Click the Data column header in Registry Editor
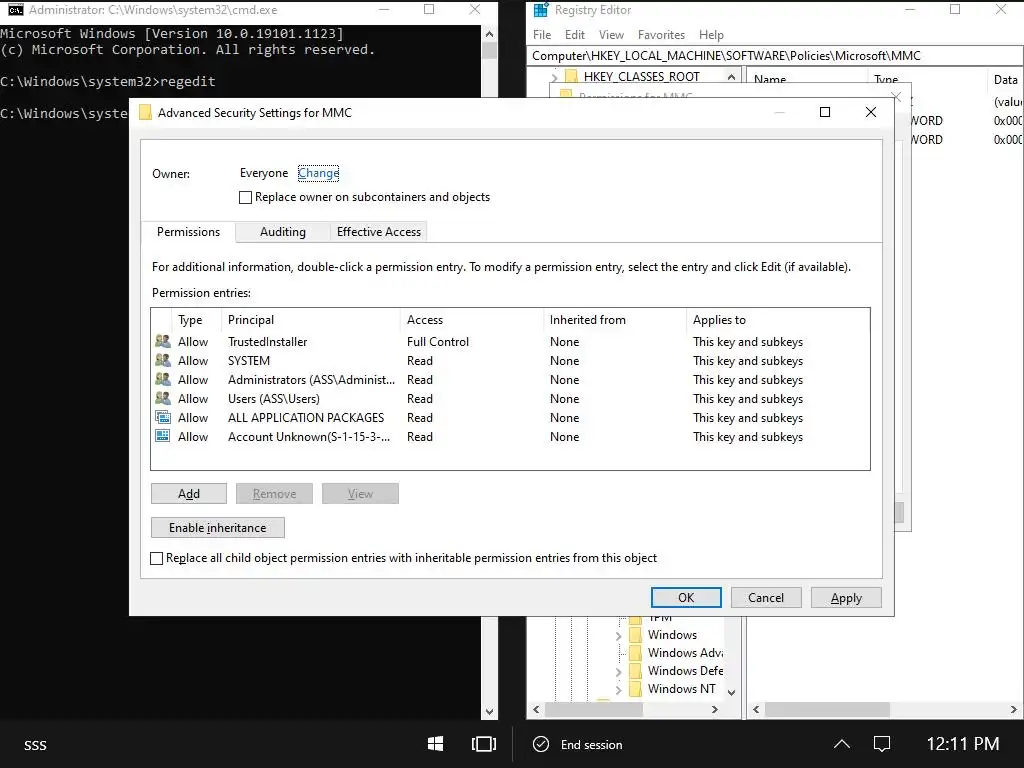The height and width of the screenshot is (768, 1024). pos(1005,79)
